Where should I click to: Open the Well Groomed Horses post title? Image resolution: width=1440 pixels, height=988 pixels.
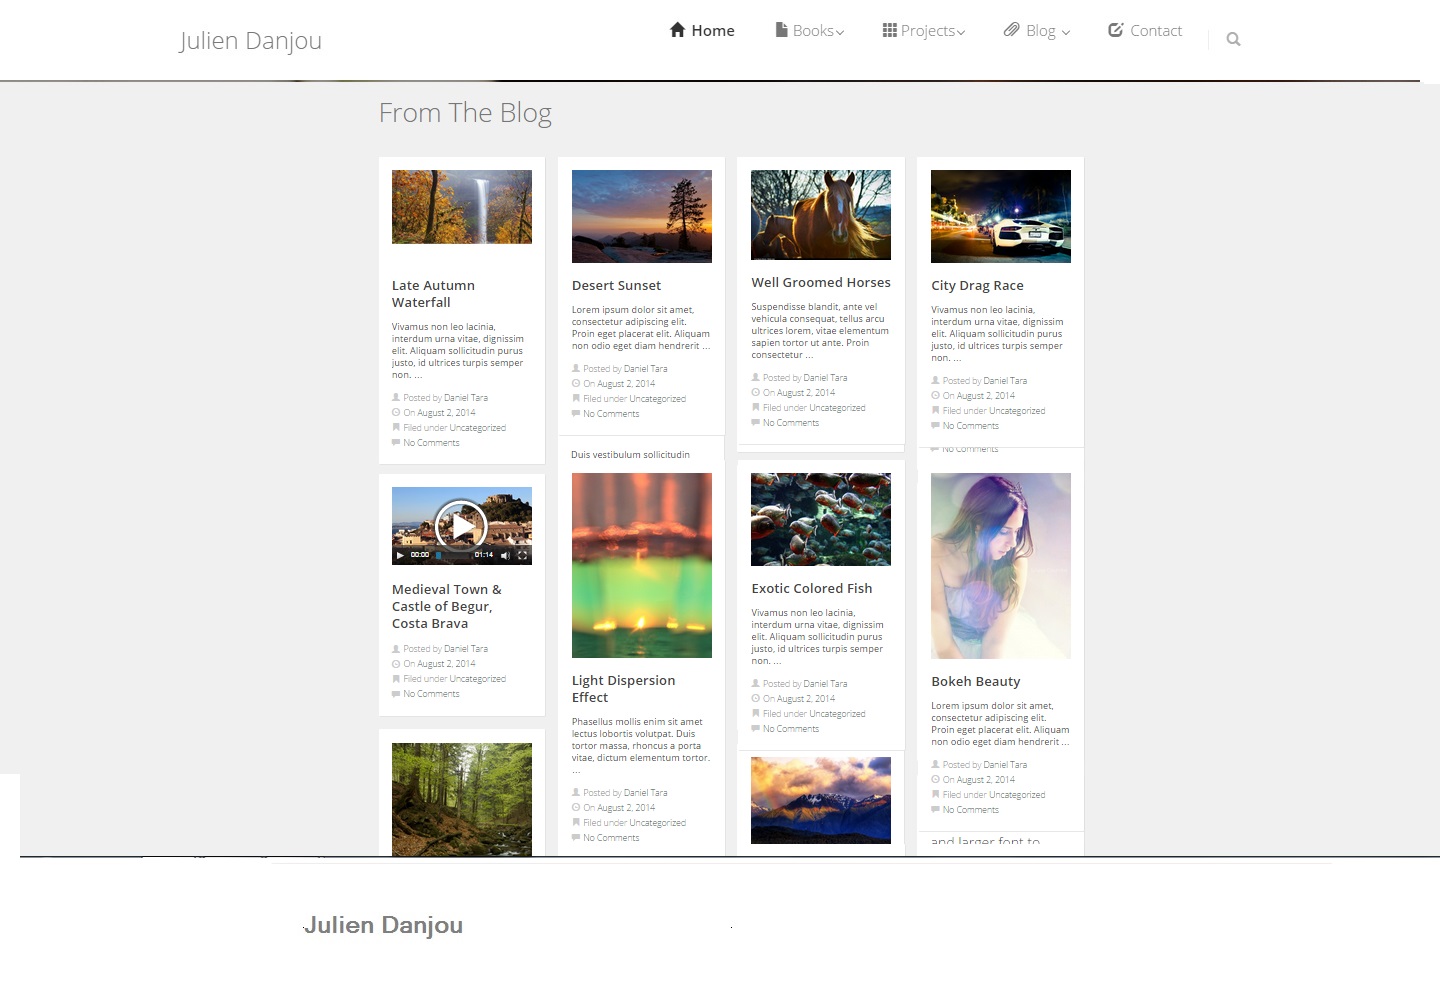coord(821,282)
